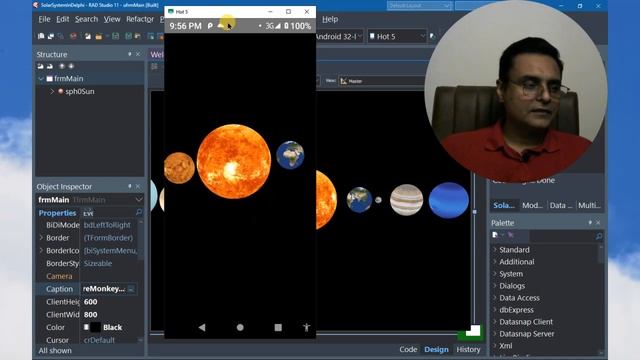This screenshot has width=640, height=360.
Task: Expand the dbExpress palette category
Action: pyautogui.click(x=495, y=310)
